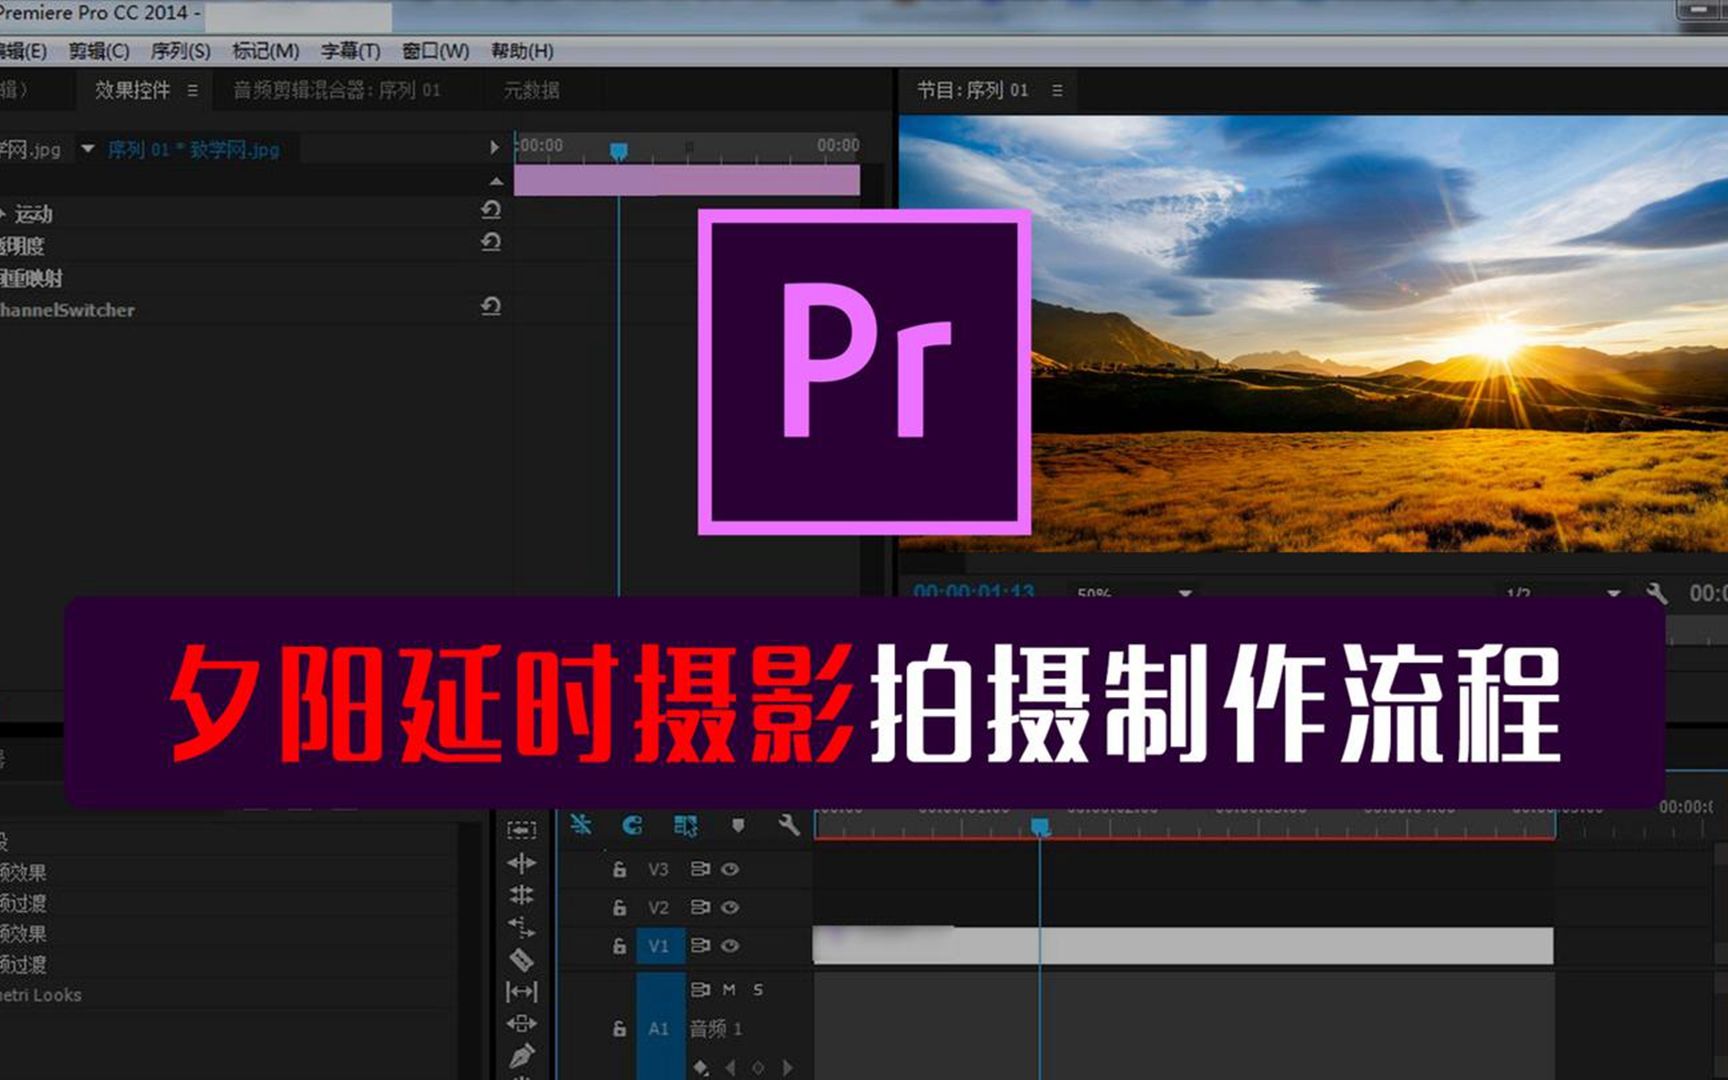Select the Slip tool
Viewport: 1728px width, 1080px height.
pyautogui.click(x=521, y=991)
